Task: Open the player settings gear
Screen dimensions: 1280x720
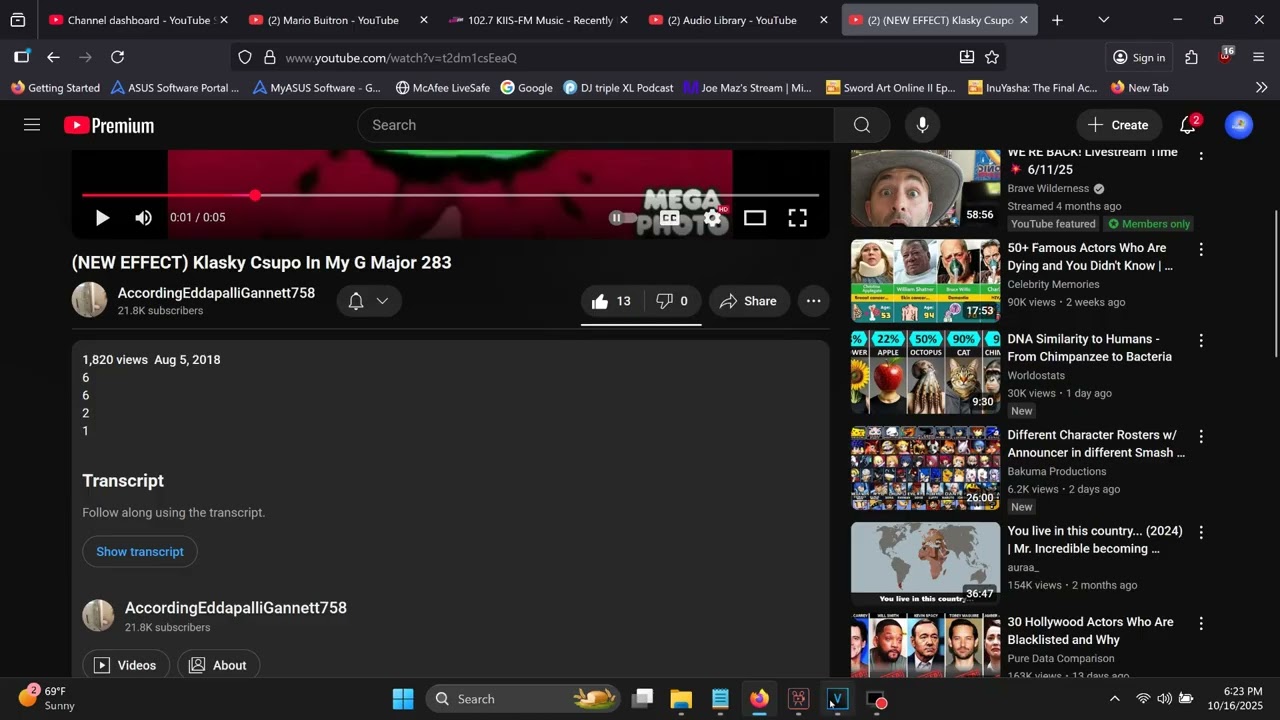Action: pyautogui.click(x=713, y=217)
